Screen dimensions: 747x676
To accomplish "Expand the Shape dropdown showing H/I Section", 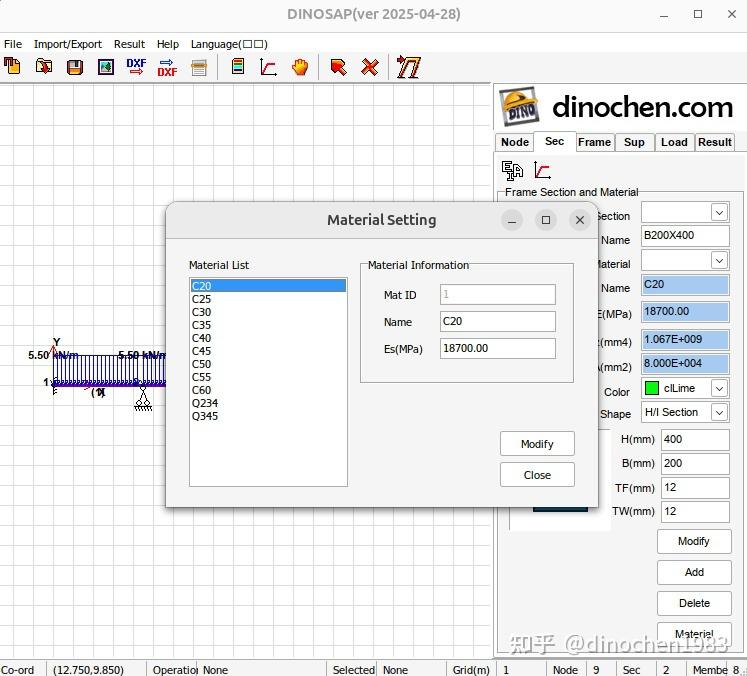I will pyautogui.click(x=719, y=412).
